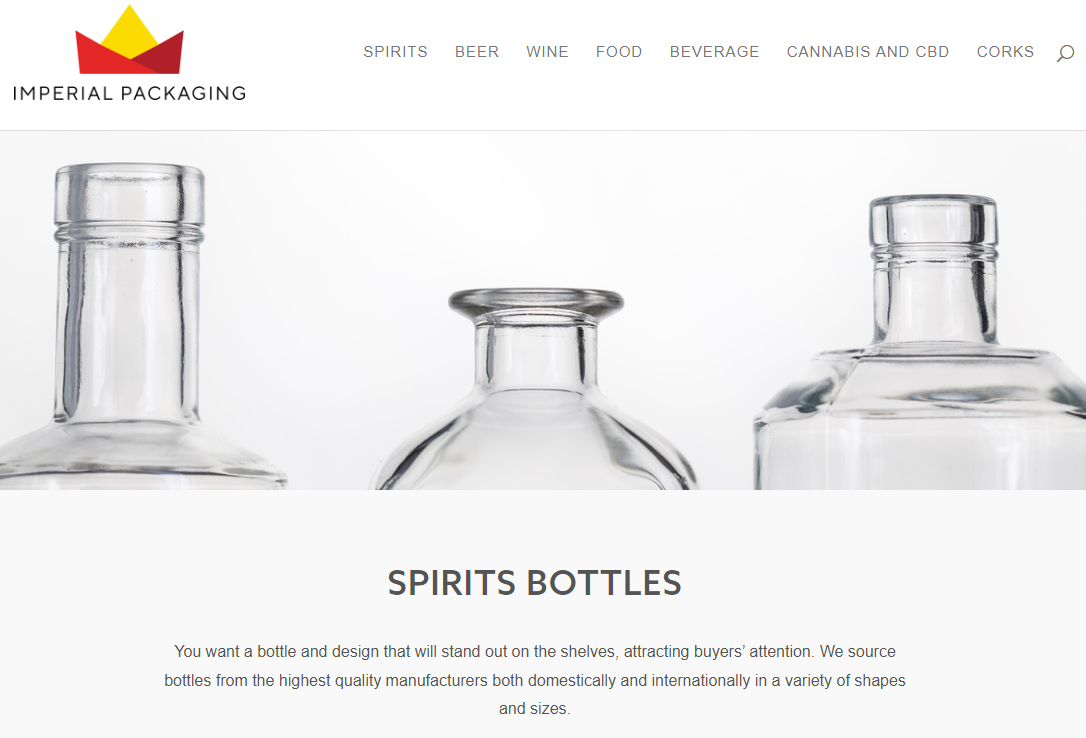Viewport: 1086px width, 738px height.
Task: Click the neck of the right bottle
Action: [x=933, y=298]
